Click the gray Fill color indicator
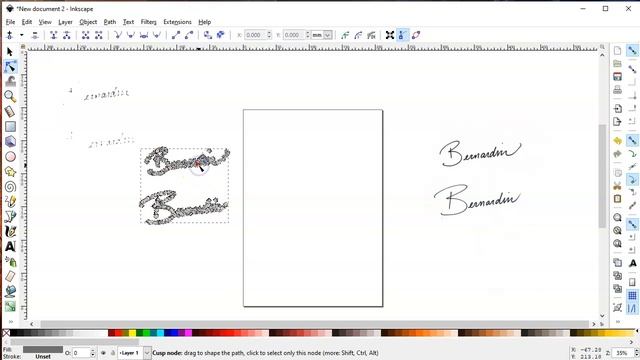The image size is (640, 360). tap(43, 350)
